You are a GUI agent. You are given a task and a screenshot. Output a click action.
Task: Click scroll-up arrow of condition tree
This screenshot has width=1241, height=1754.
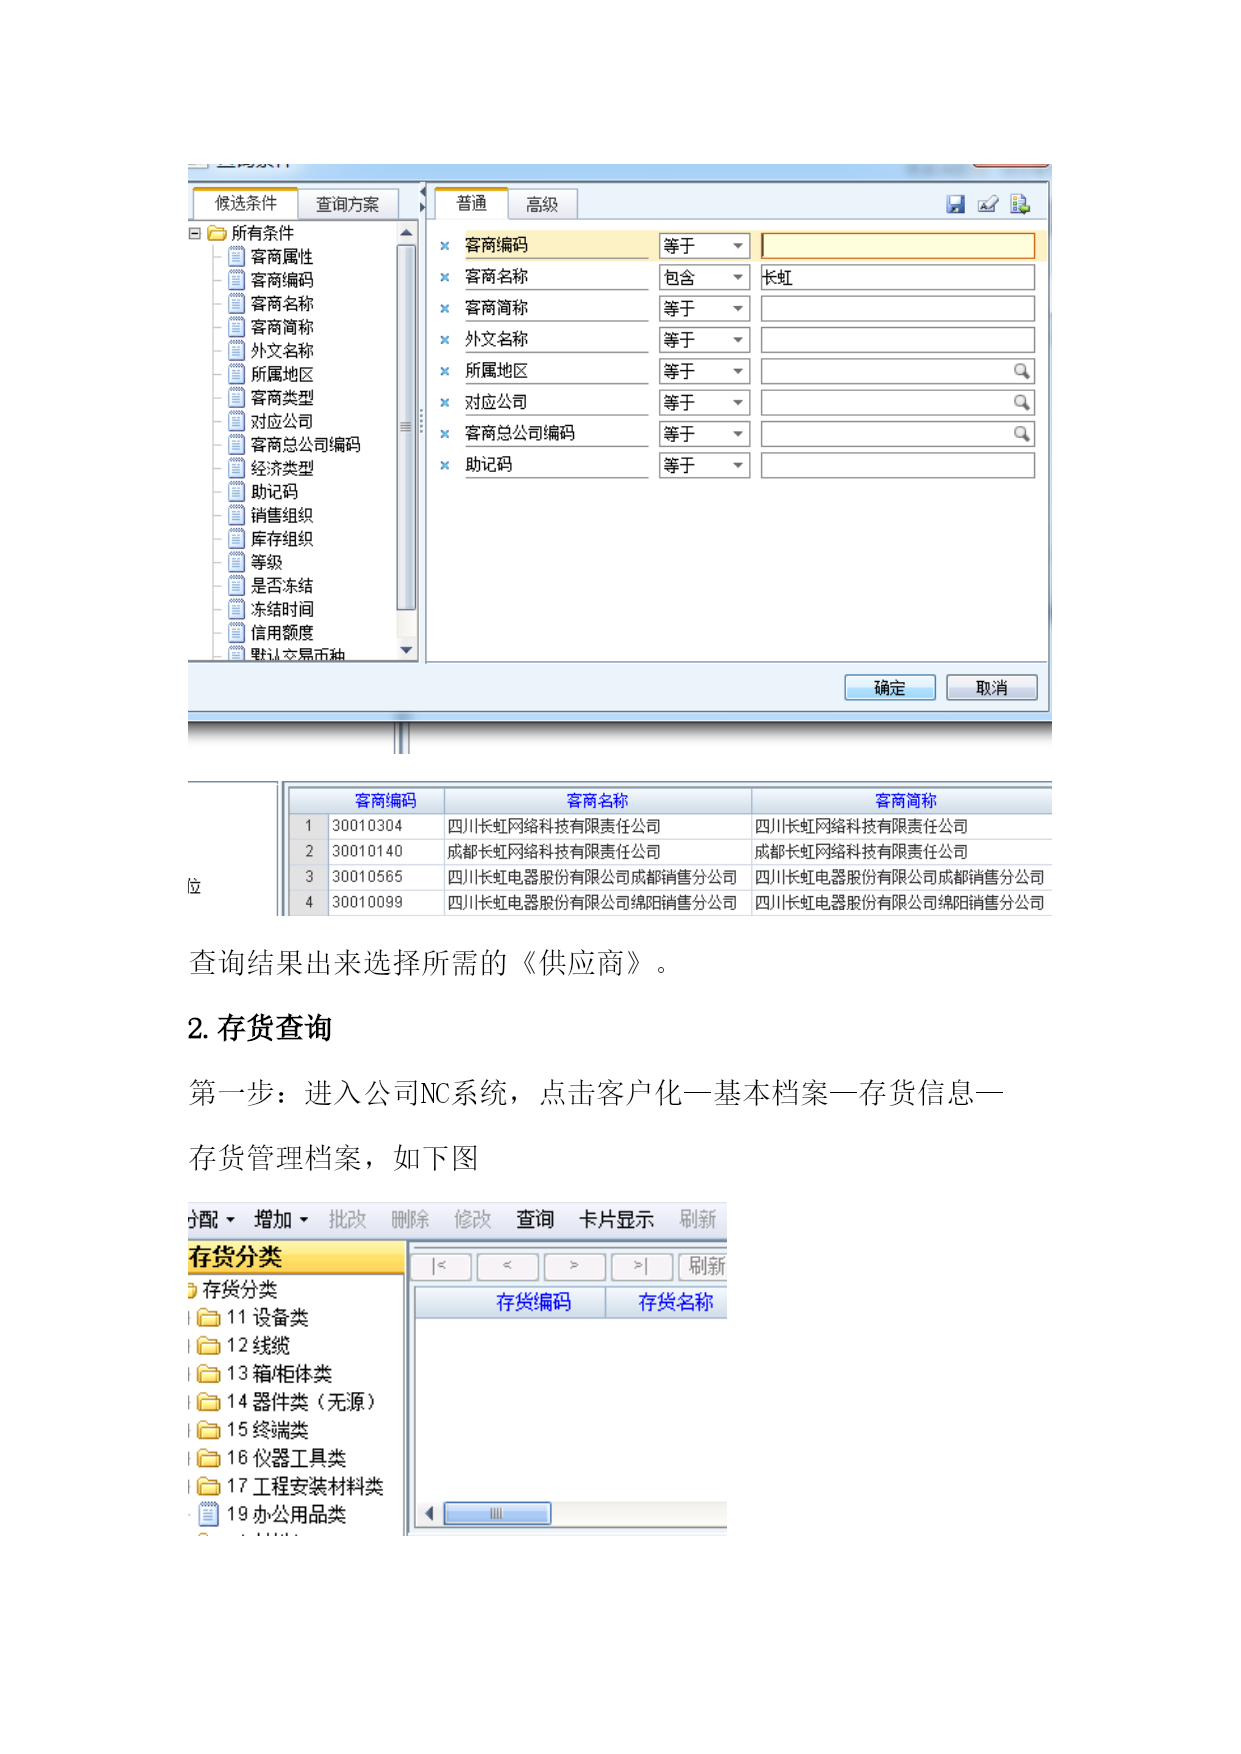point(406,233)
